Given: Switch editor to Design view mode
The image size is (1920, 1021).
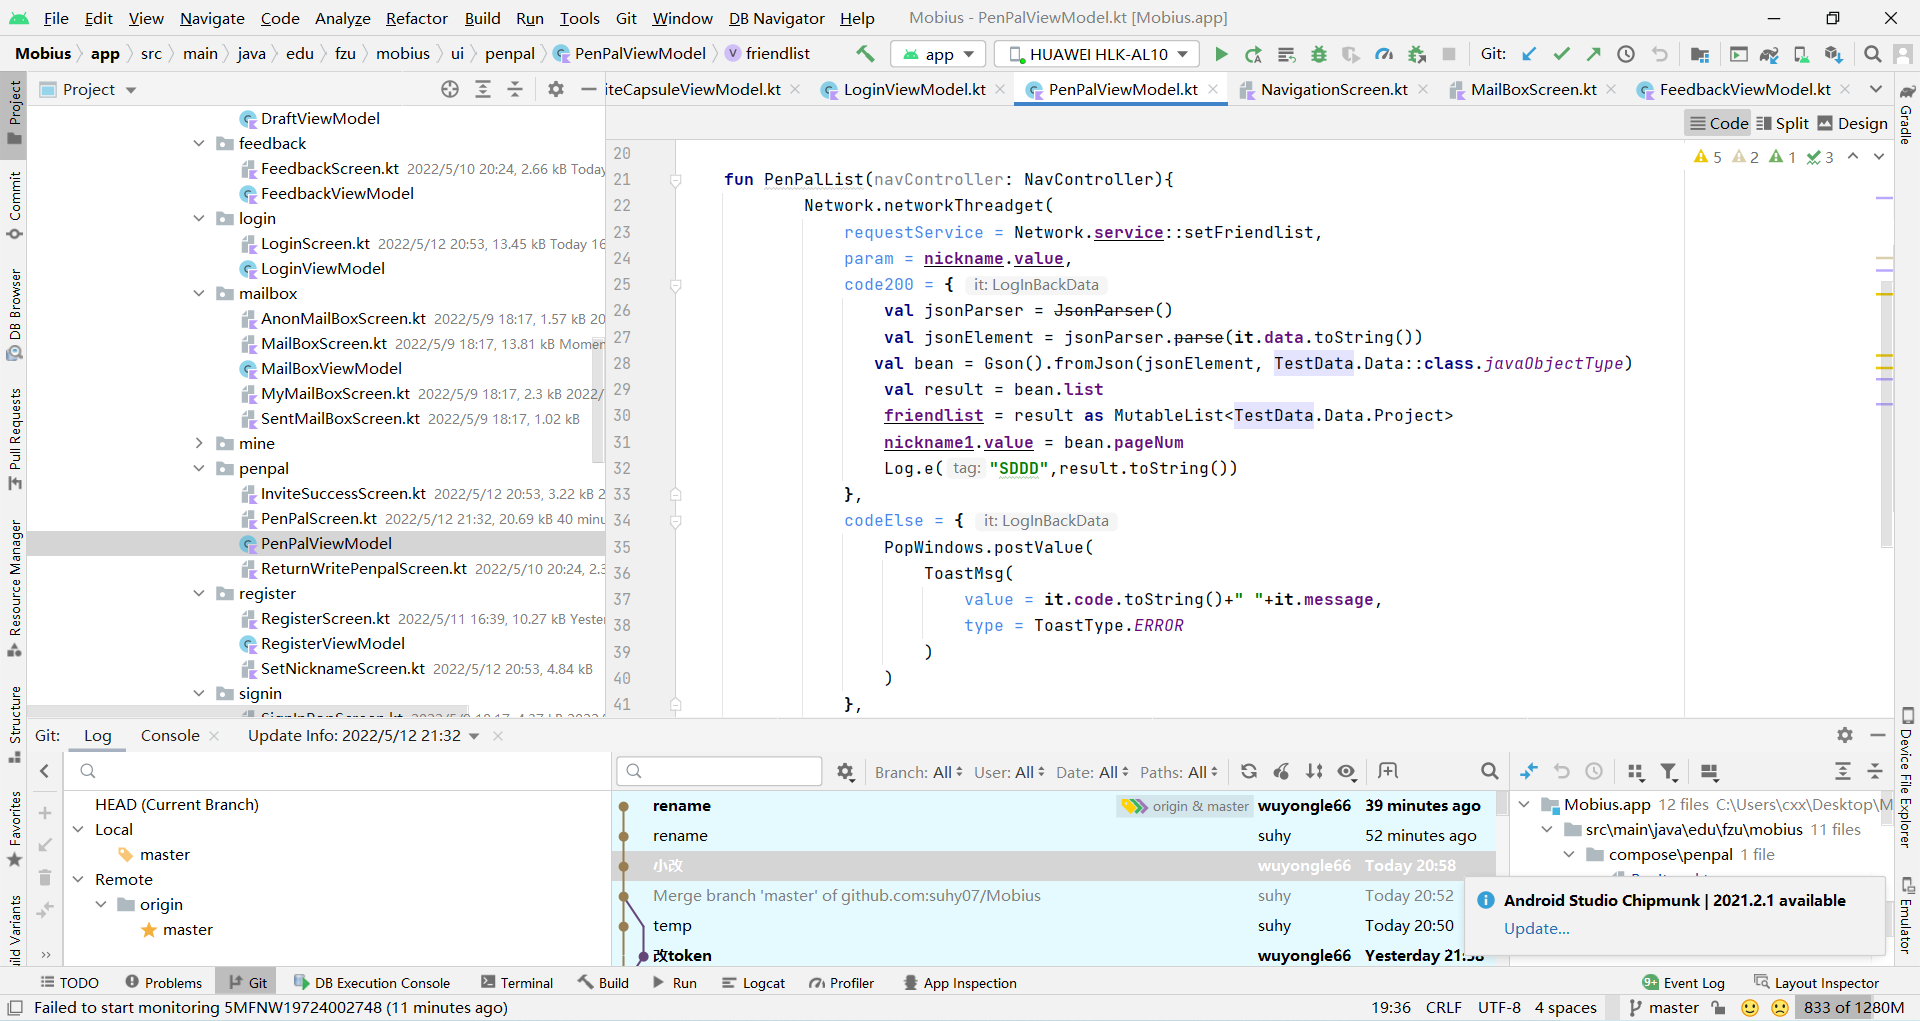Looking at the screenshot, I should (x=1852, y=123).
